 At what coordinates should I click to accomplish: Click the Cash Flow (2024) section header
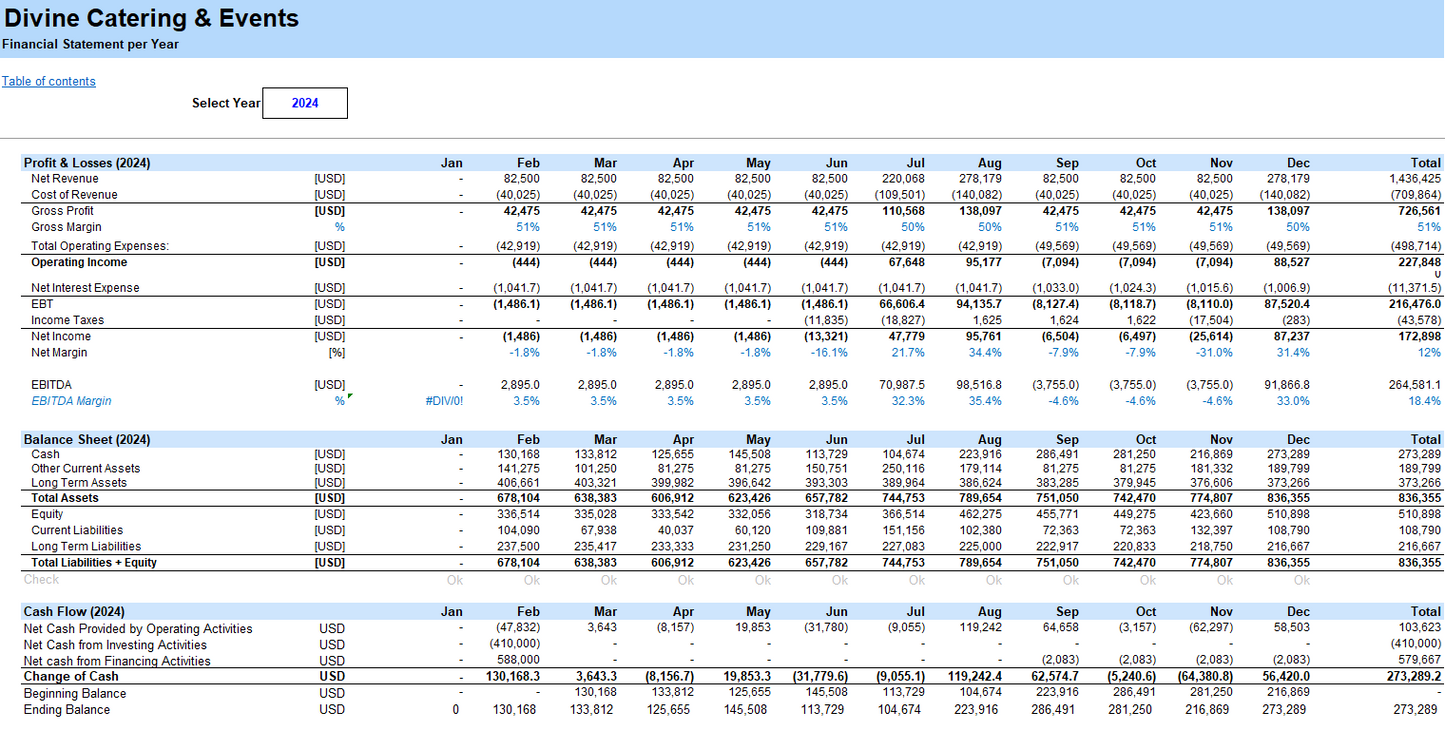pos(74,612)
